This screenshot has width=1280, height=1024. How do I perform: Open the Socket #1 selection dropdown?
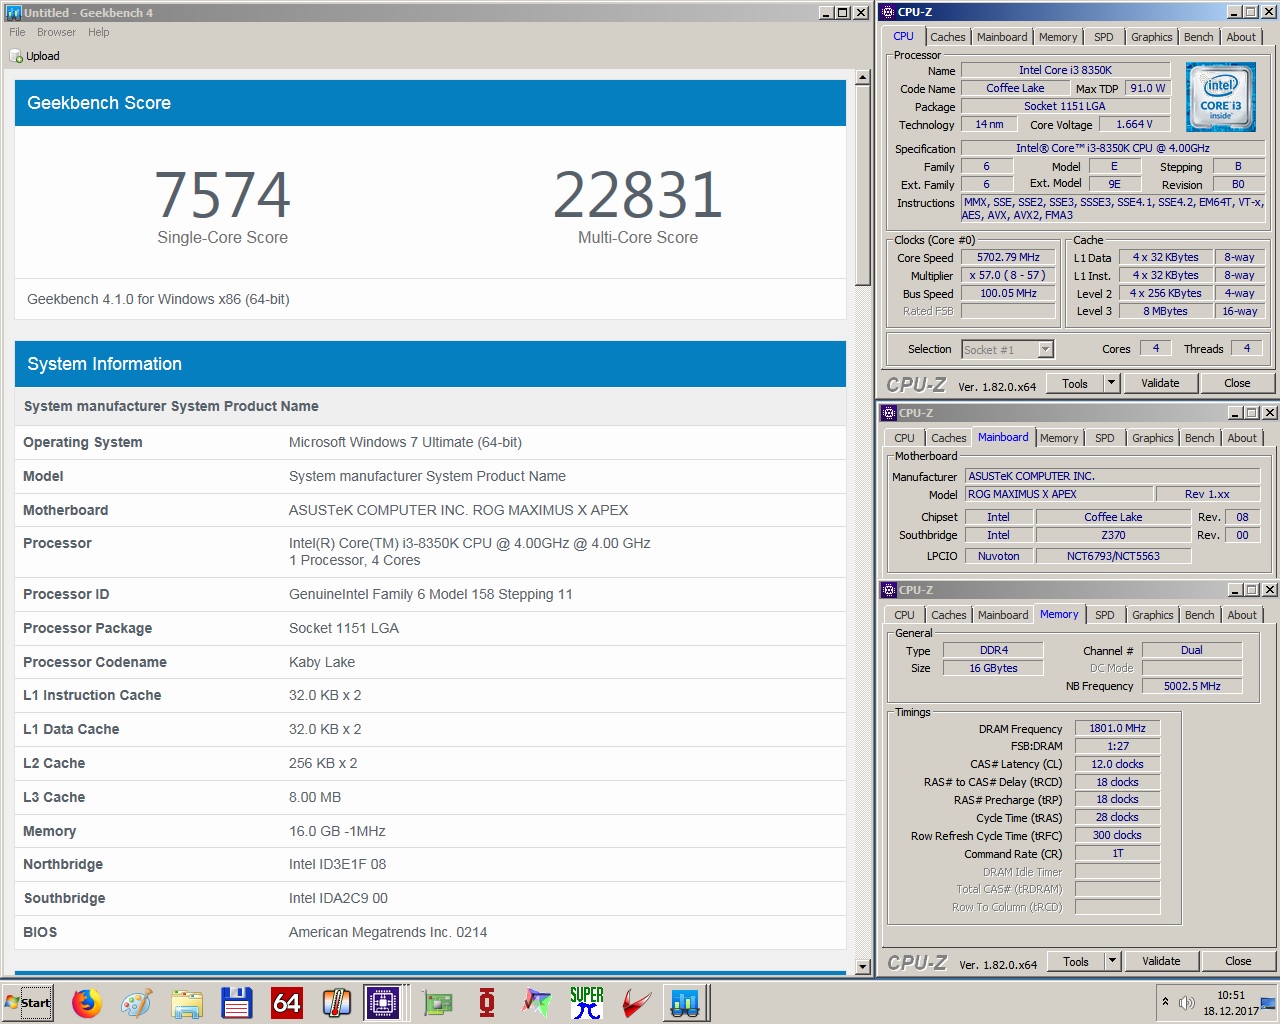1045,349
